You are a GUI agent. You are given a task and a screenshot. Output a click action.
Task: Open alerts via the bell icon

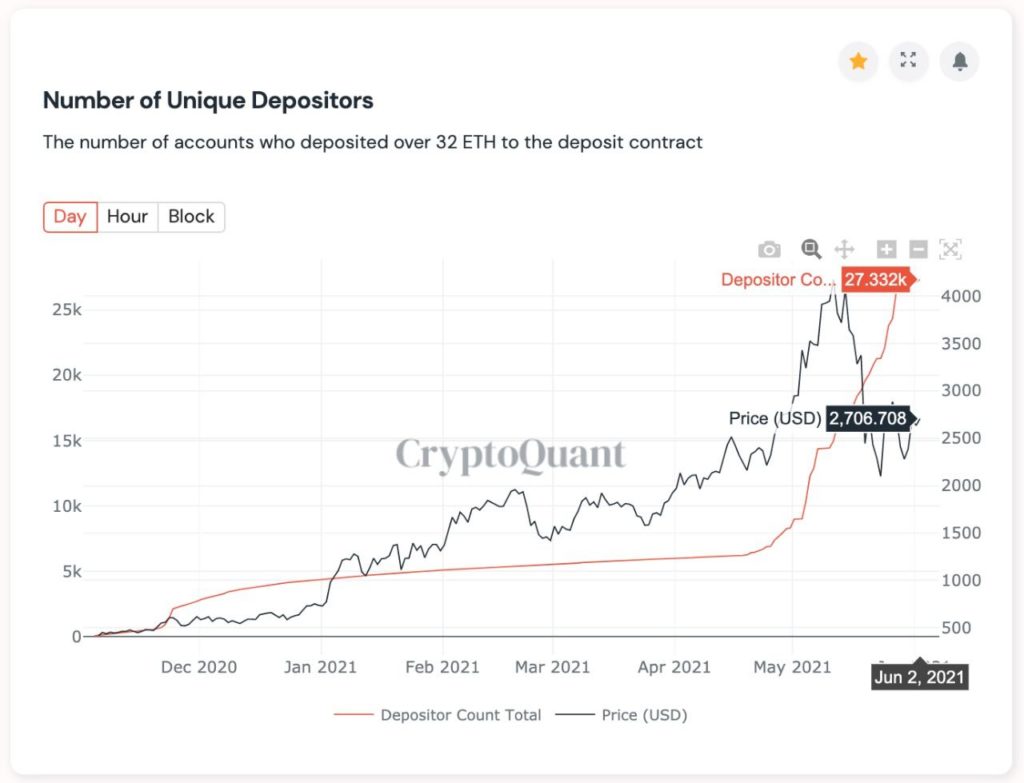(x=958, y=61)
